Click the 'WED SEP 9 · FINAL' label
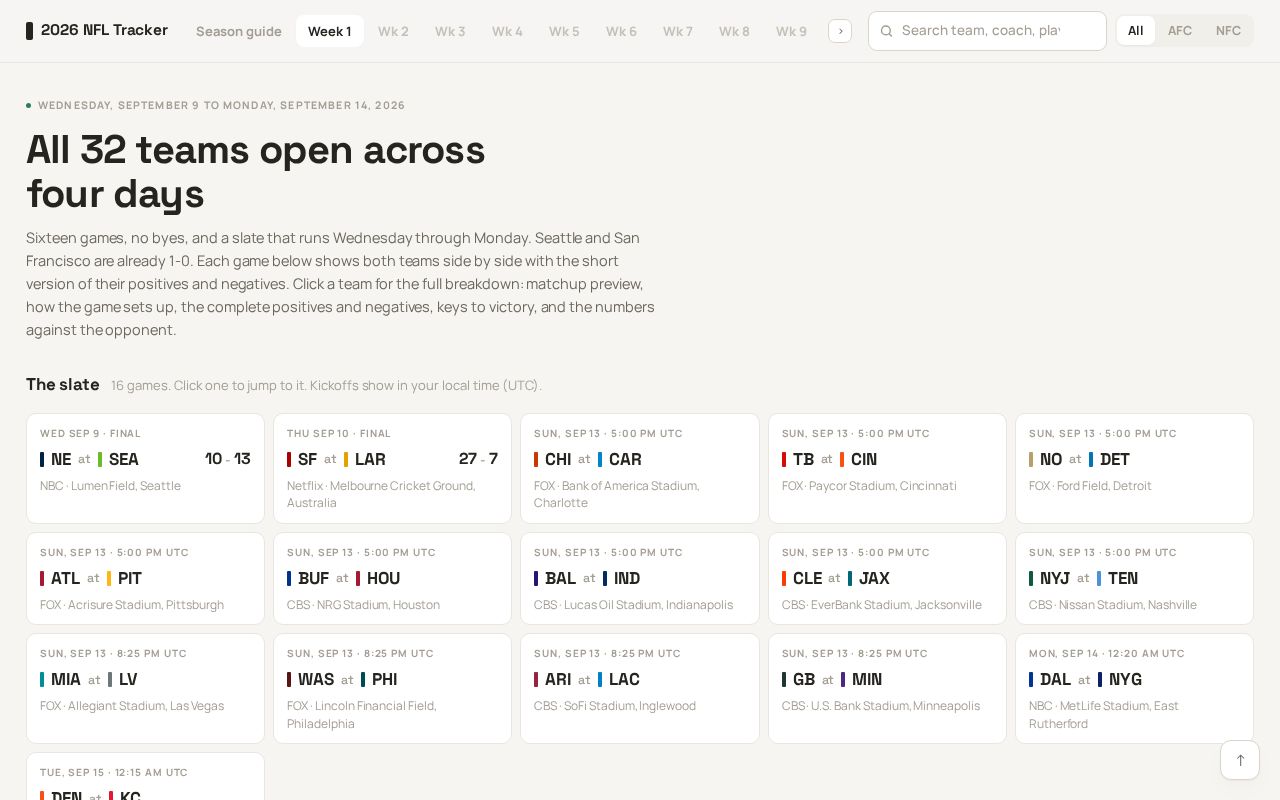 point(90,434)
